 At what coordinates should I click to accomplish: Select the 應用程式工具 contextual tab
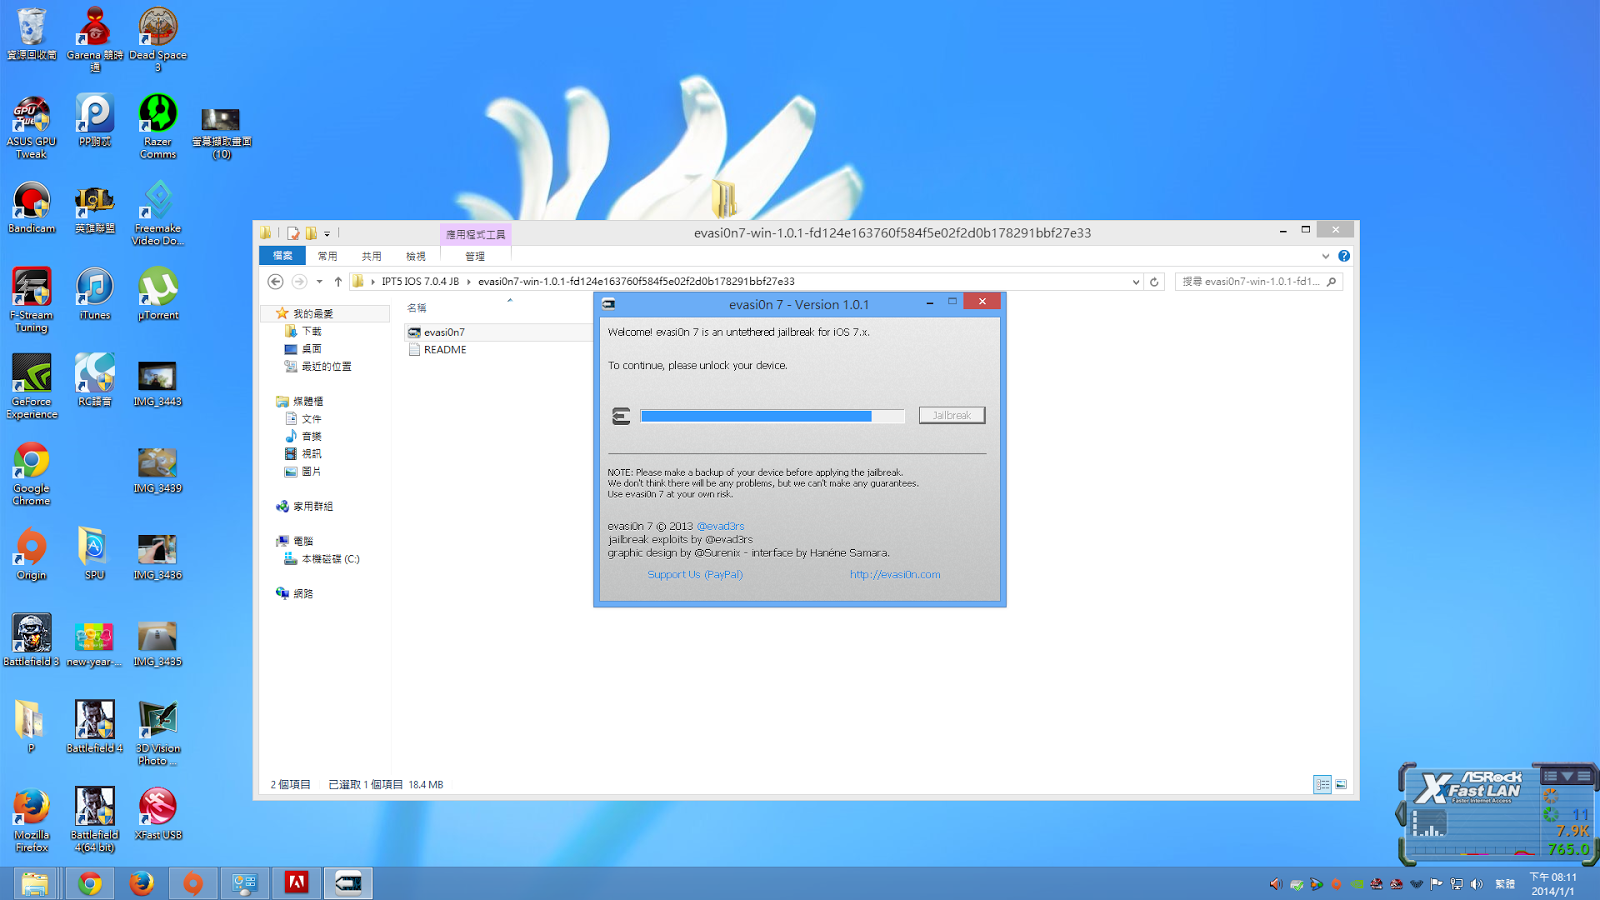pos(476,234)
